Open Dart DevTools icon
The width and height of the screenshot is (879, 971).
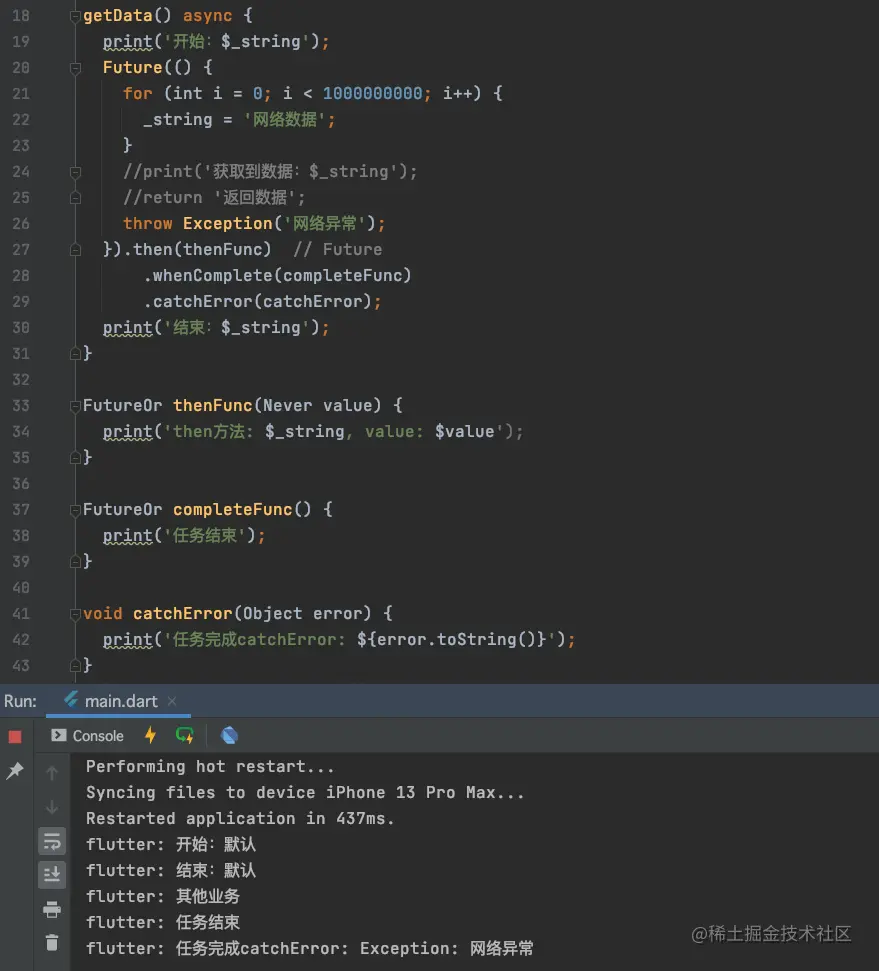coord(229,736)
